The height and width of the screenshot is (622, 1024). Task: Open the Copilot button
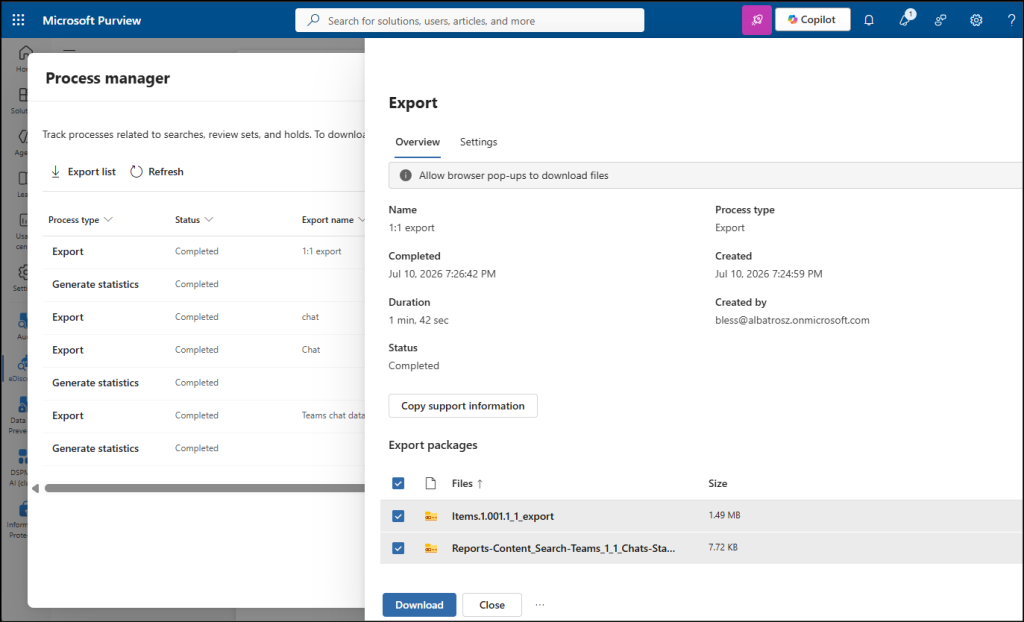812,20
